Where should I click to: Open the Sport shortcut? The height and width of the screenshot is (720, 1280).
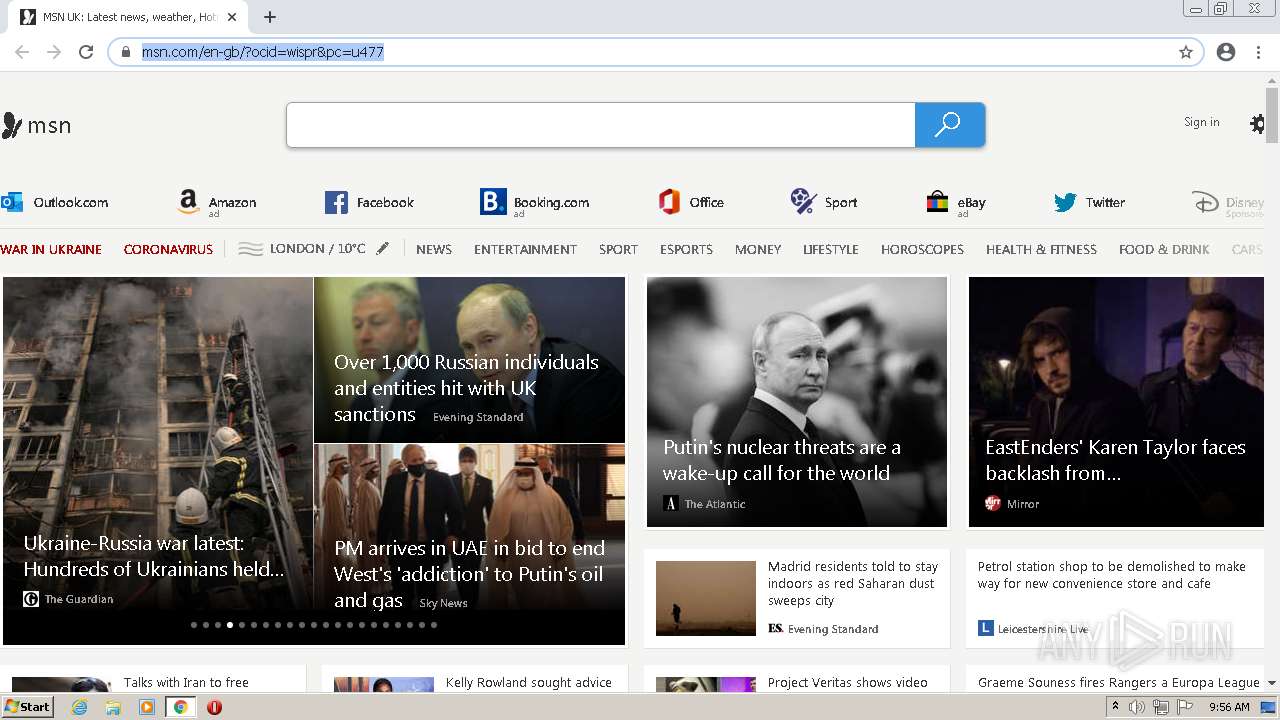click(x=824, y=202)
